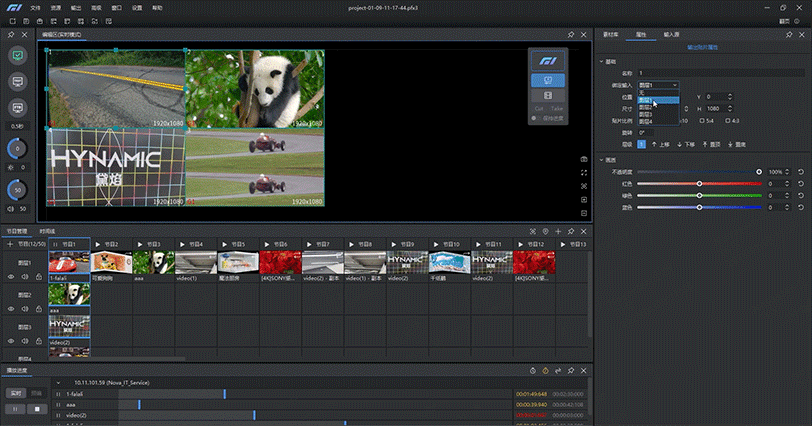Click the top round screen icon in the left sidebar
The image size is (812, 426).
pyautogui.click(x=19, y=55)
